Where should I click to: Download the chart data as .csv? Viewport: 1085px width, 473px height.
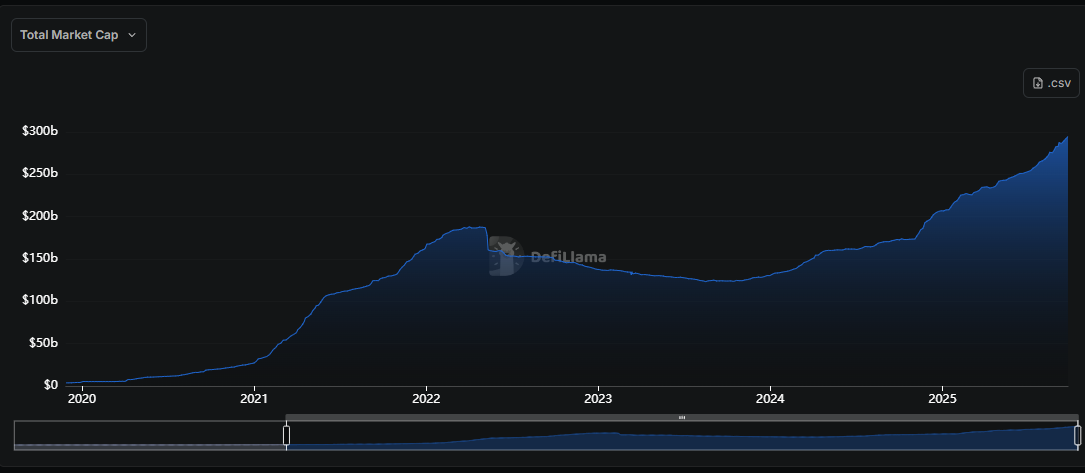1051,83
